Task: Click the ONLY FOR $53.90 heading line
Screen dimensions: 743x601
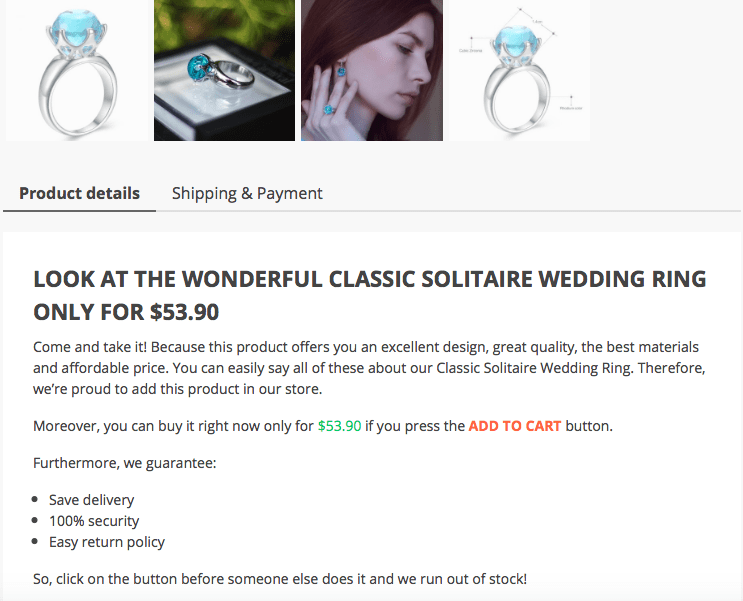Action: 126,312
